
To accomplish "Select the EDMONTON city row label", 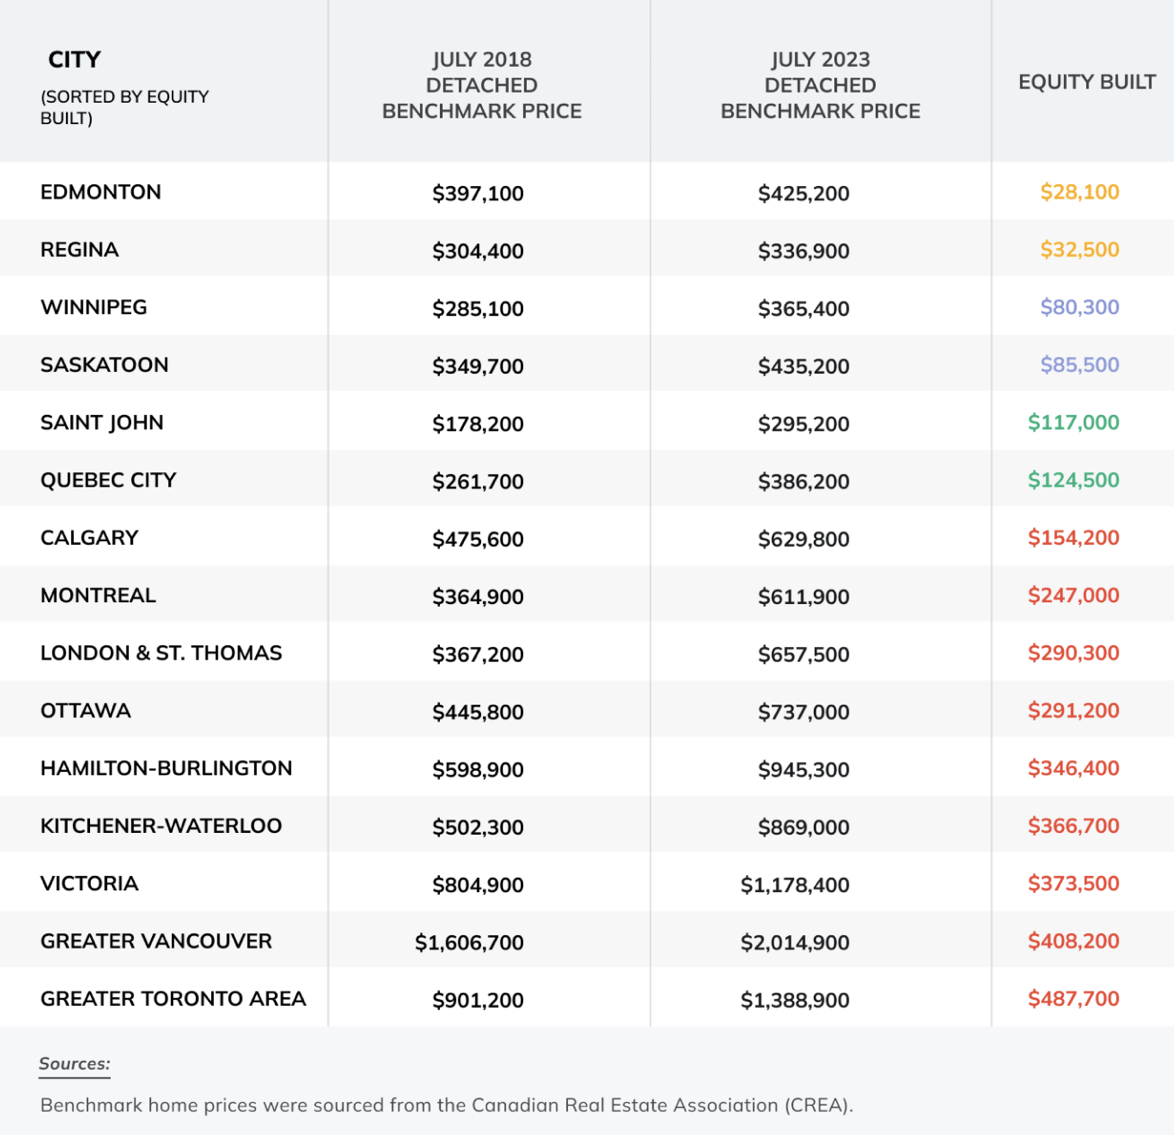I will 100,192.
